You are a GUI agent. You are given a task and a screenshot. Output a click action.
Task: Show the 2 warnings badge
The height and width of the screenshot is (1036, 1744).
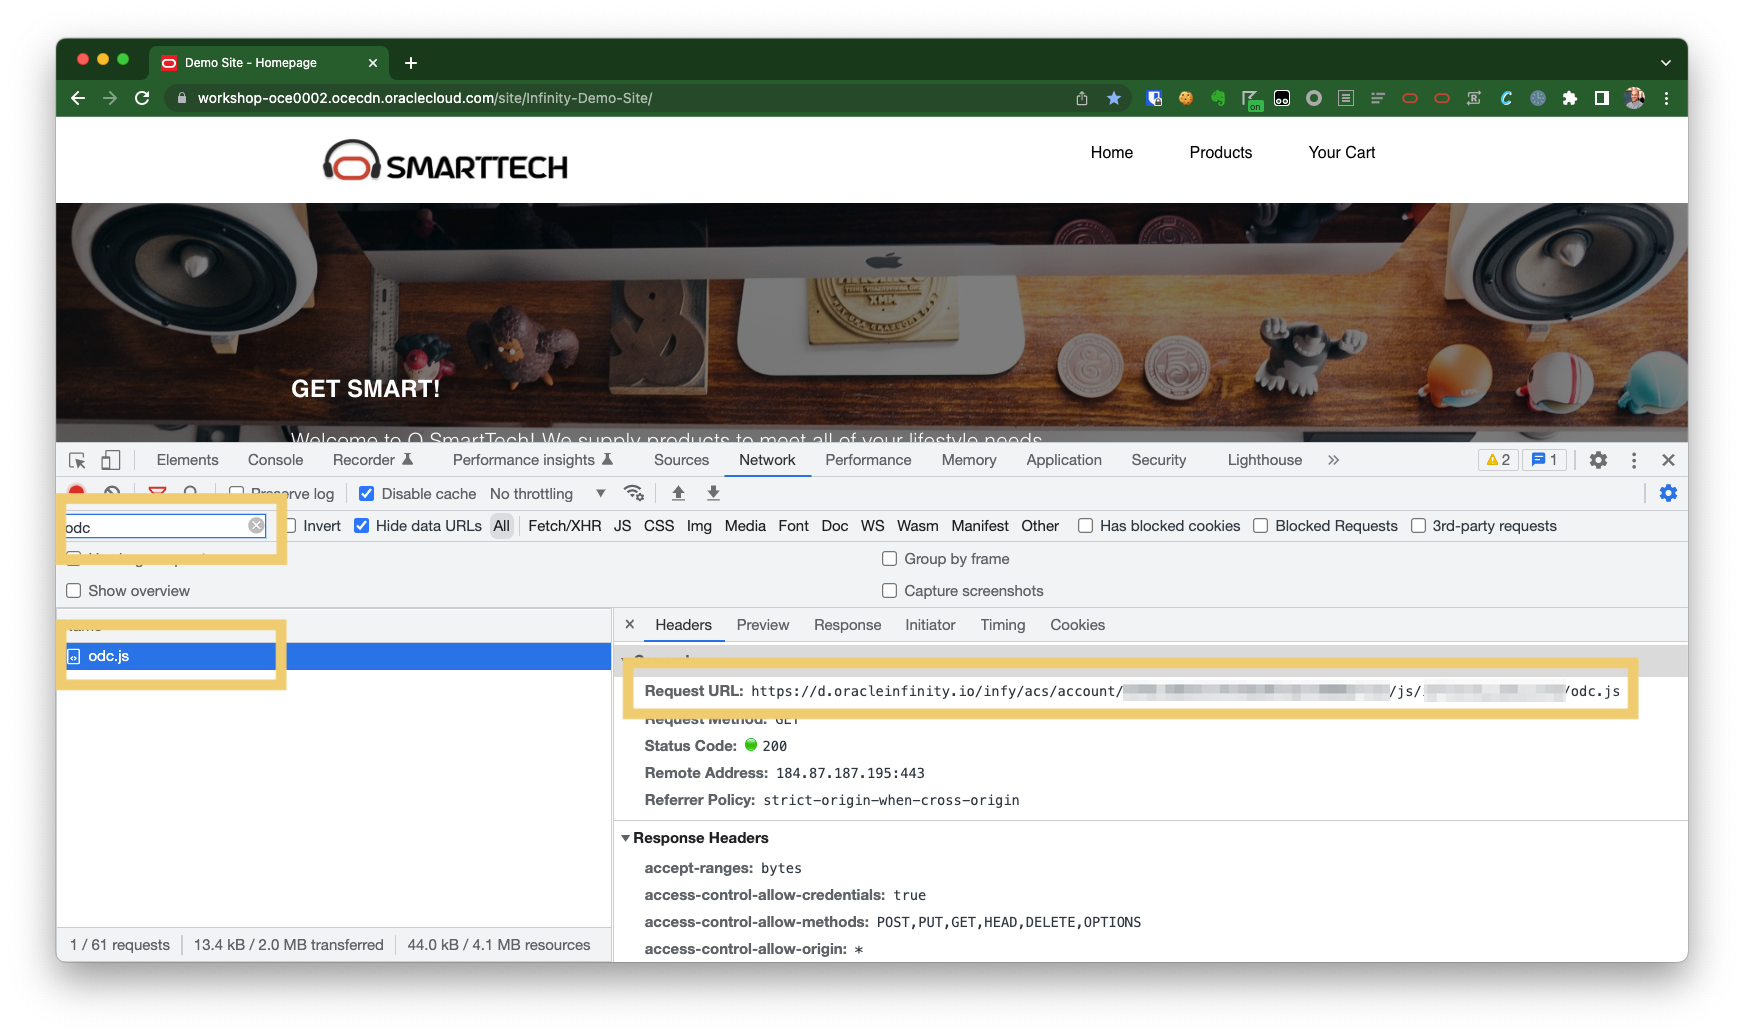[x=1498, y=460]
